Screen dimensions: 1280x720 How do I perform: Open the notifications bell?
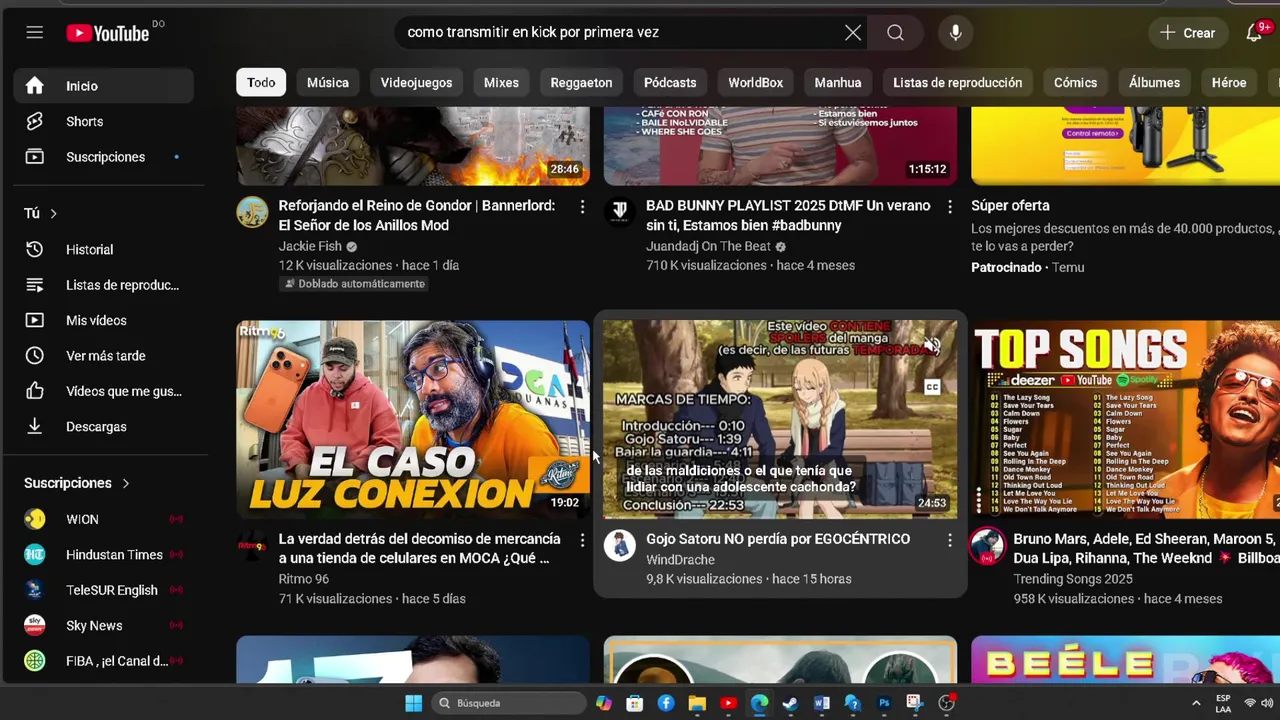point(1254,33)
